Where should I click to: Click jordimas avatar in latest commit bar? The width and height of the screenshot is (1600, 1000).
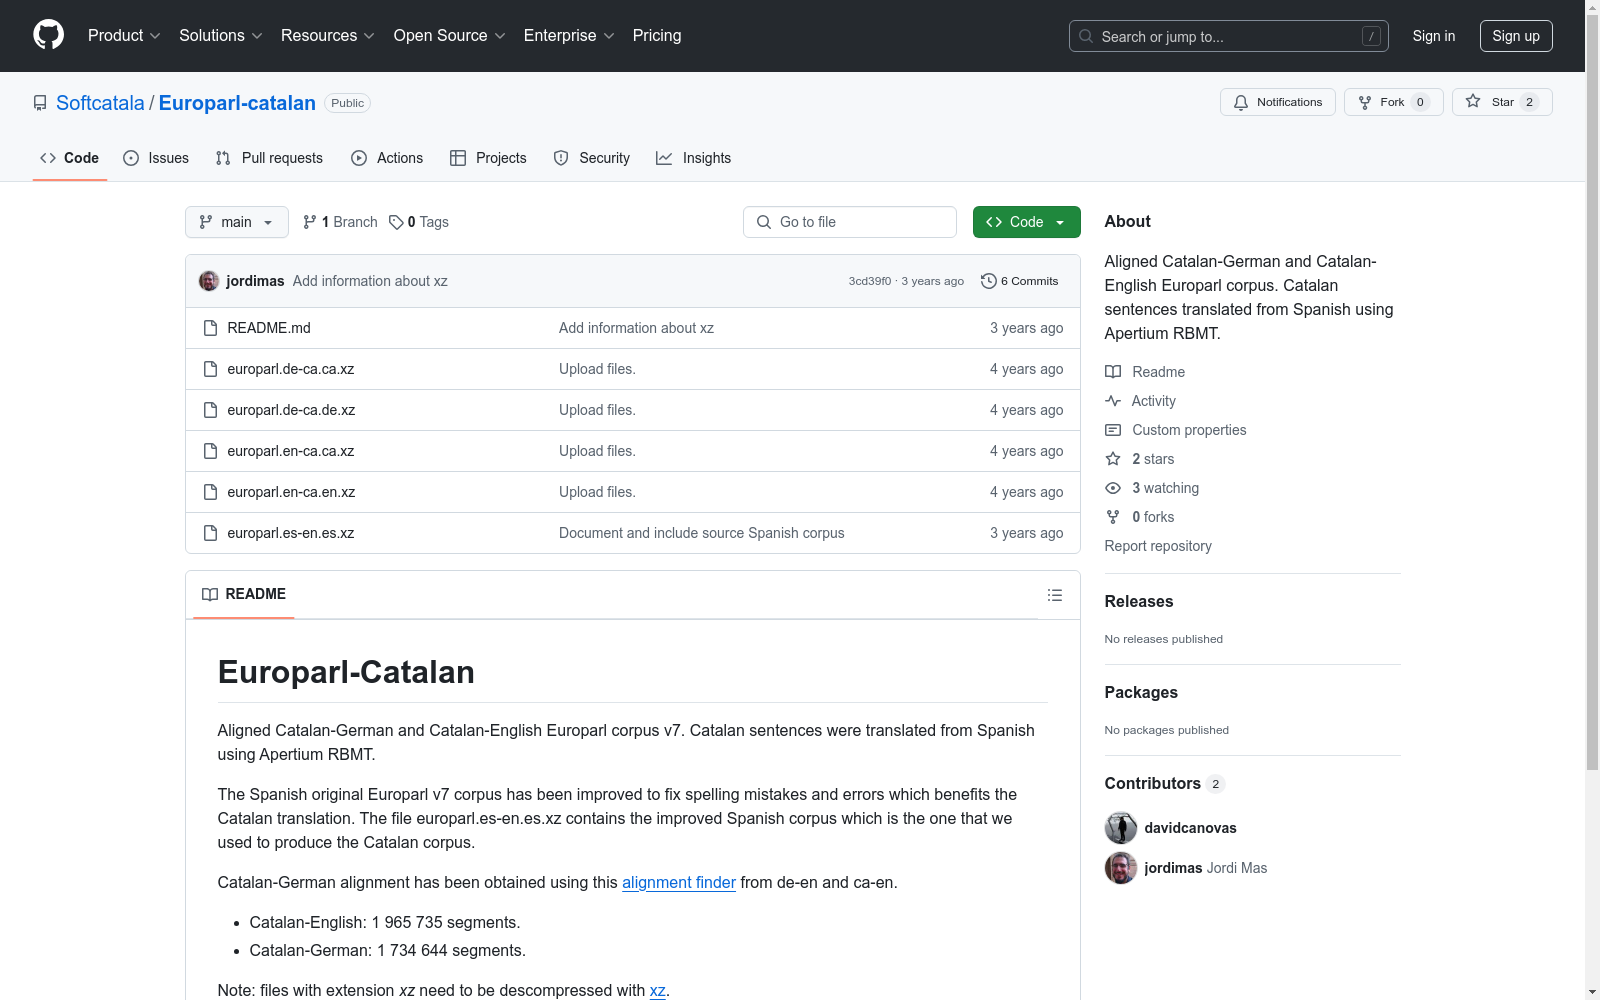tap(209, 281)
